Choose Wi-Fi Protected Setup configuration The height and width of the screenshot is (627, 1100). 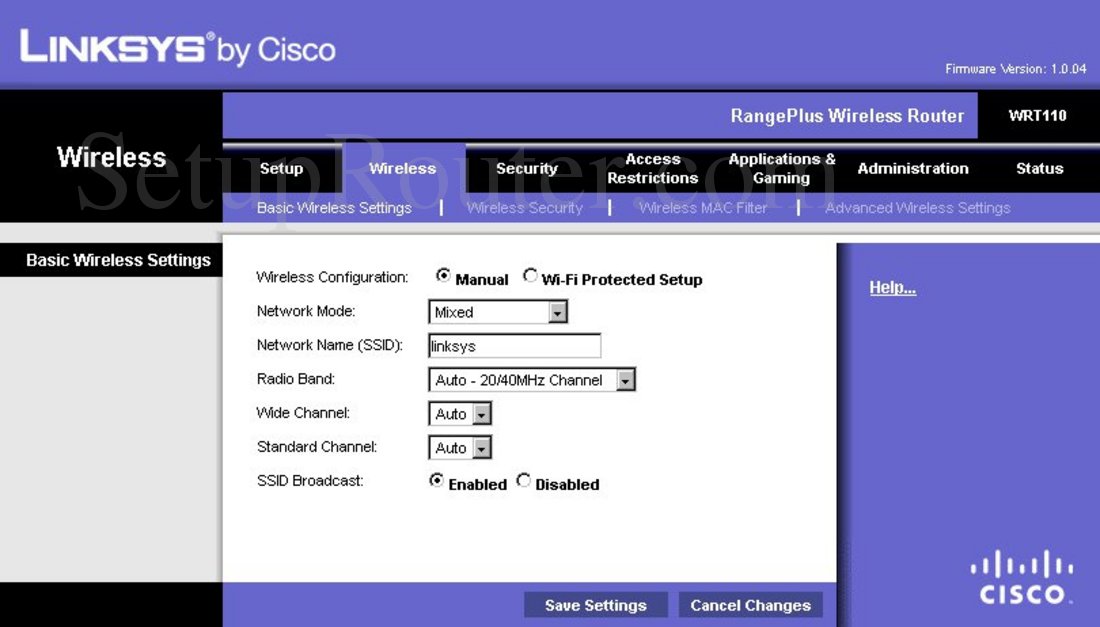click(x=530, y=276)
